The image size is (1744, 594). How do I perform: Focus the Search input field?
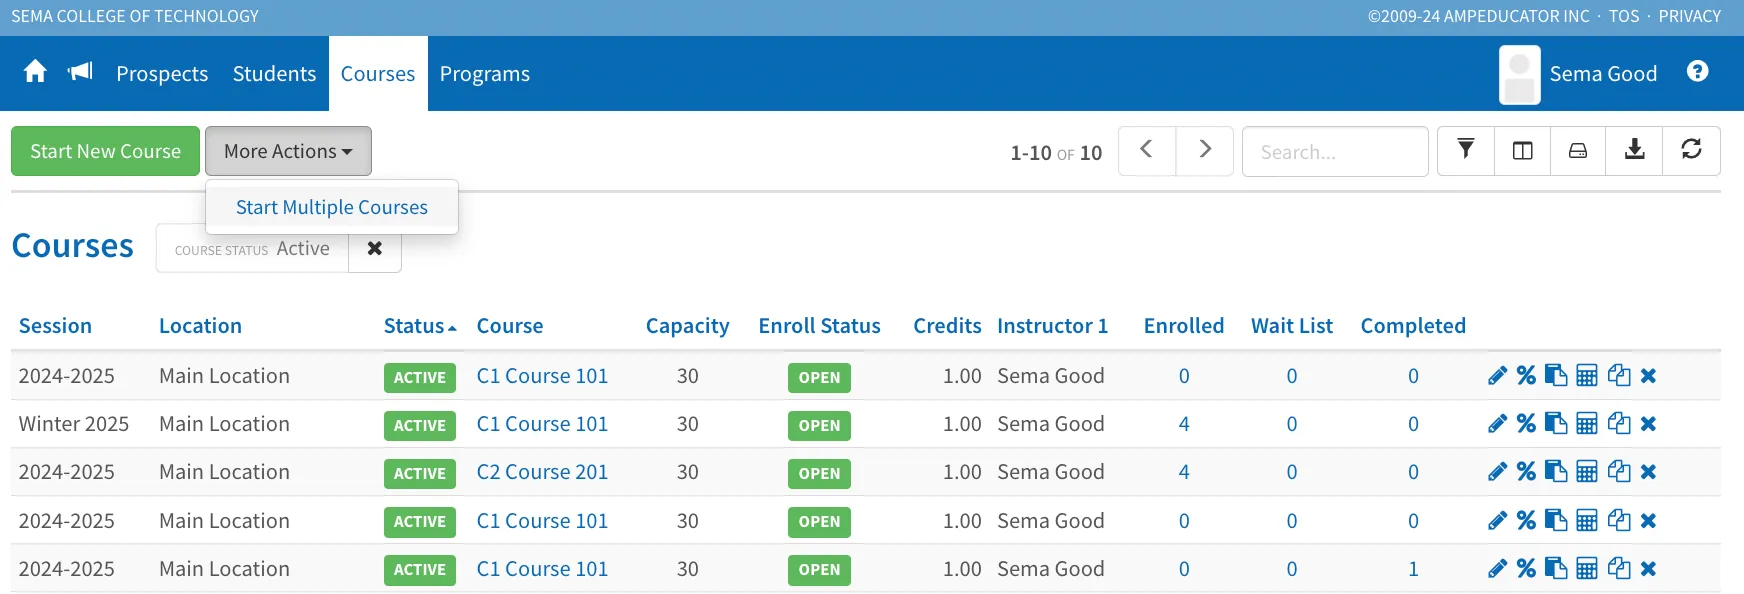[1335, 151]
